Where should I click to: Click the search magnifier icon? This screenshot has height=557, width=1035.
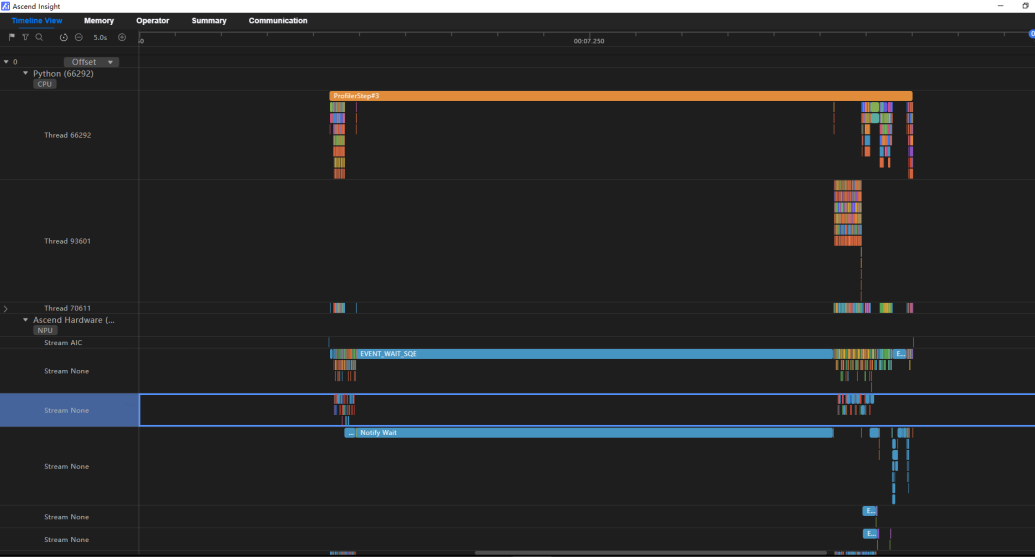click(x=39, y=38)
